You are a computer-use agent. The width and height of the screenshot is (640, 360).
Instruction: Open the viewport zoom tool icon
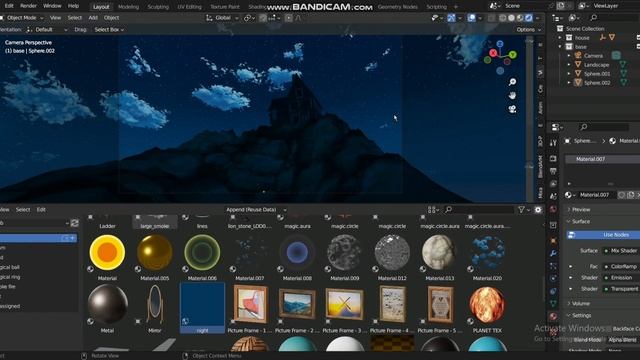pyautogui.click(x=512, y=82)
